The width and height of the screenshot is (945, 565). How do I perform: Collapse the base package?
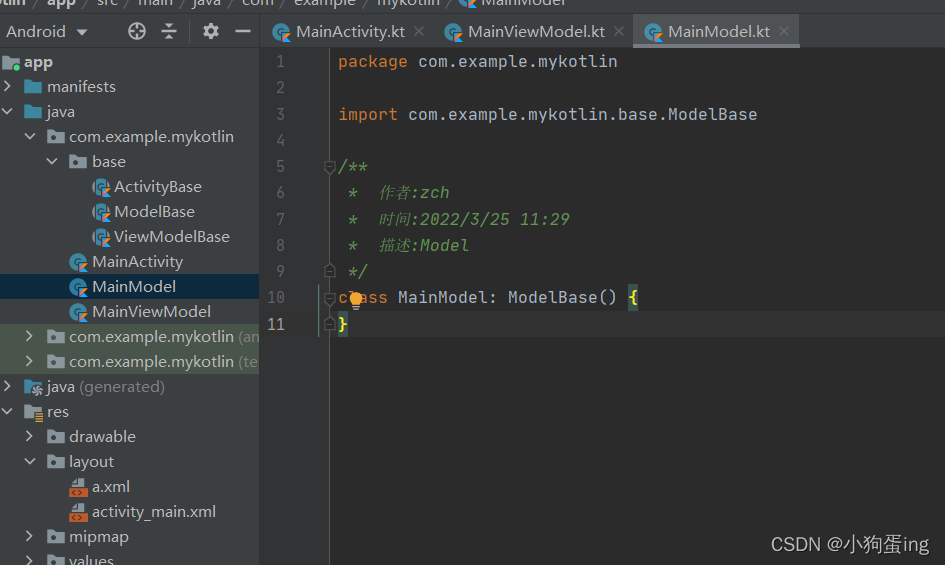52,162
